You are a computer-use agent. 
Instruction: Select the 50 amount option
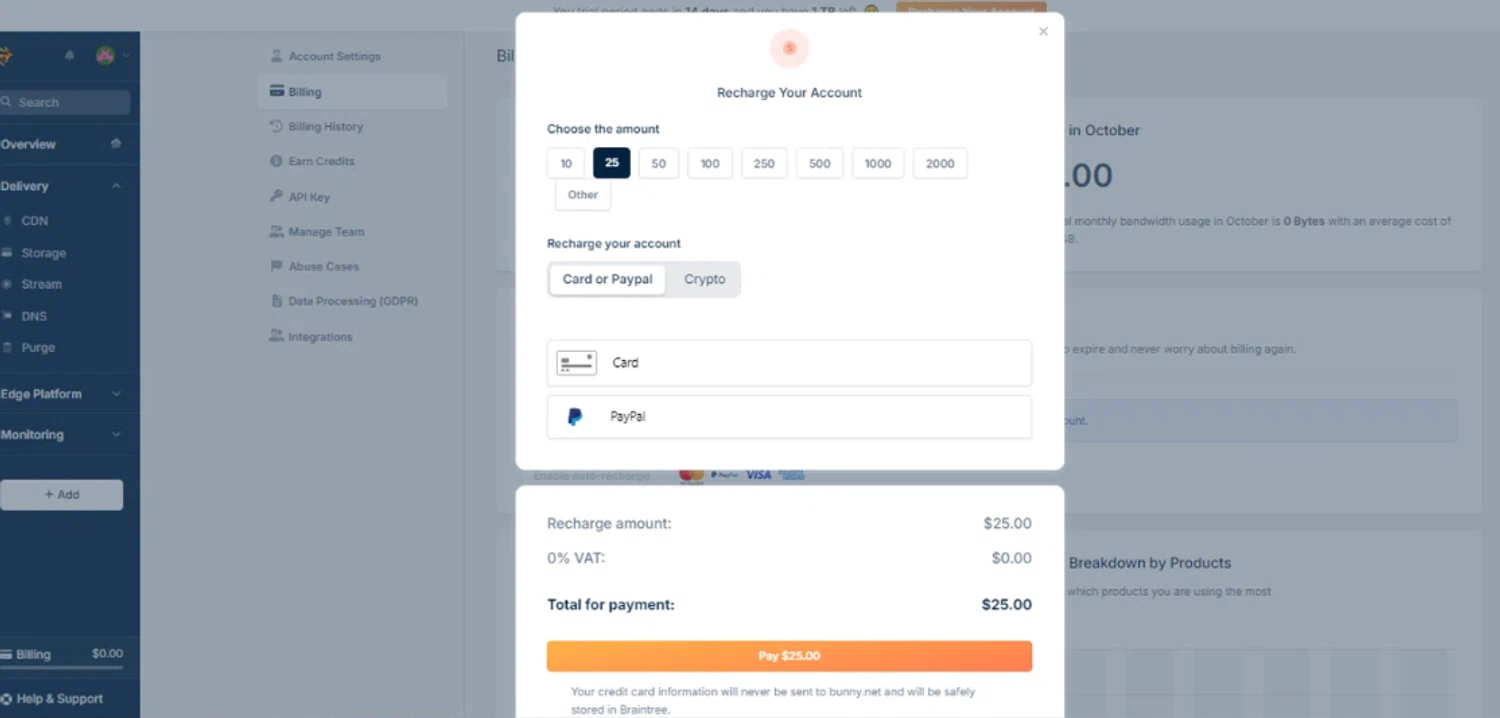(659, 163)
